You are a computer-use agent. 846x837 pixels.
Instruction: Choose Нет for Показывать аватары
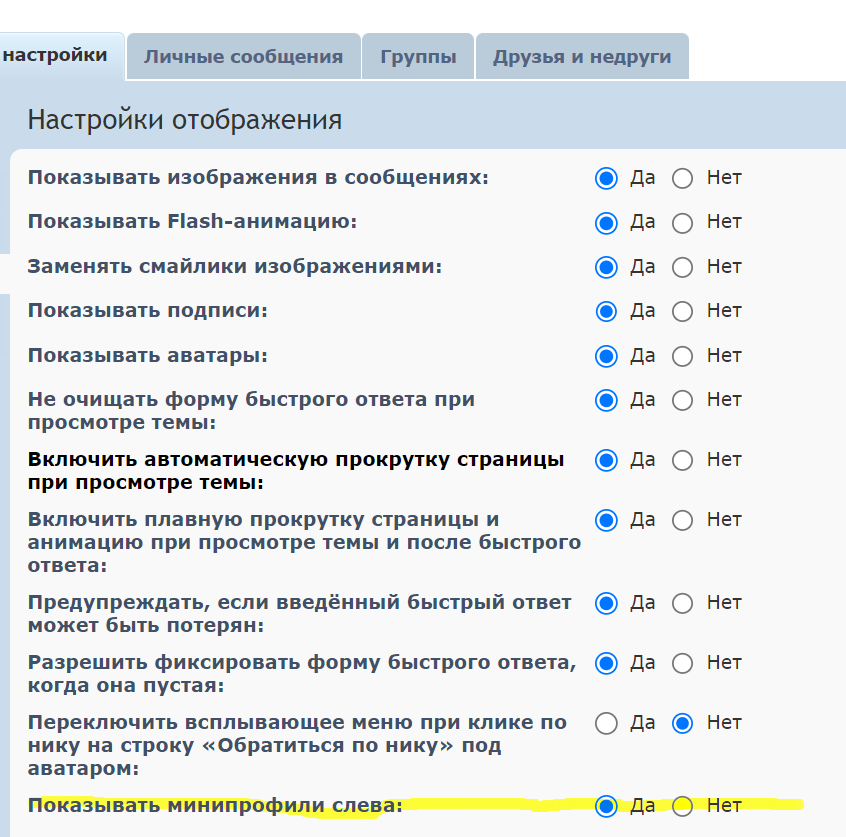[x=682, y=356]
